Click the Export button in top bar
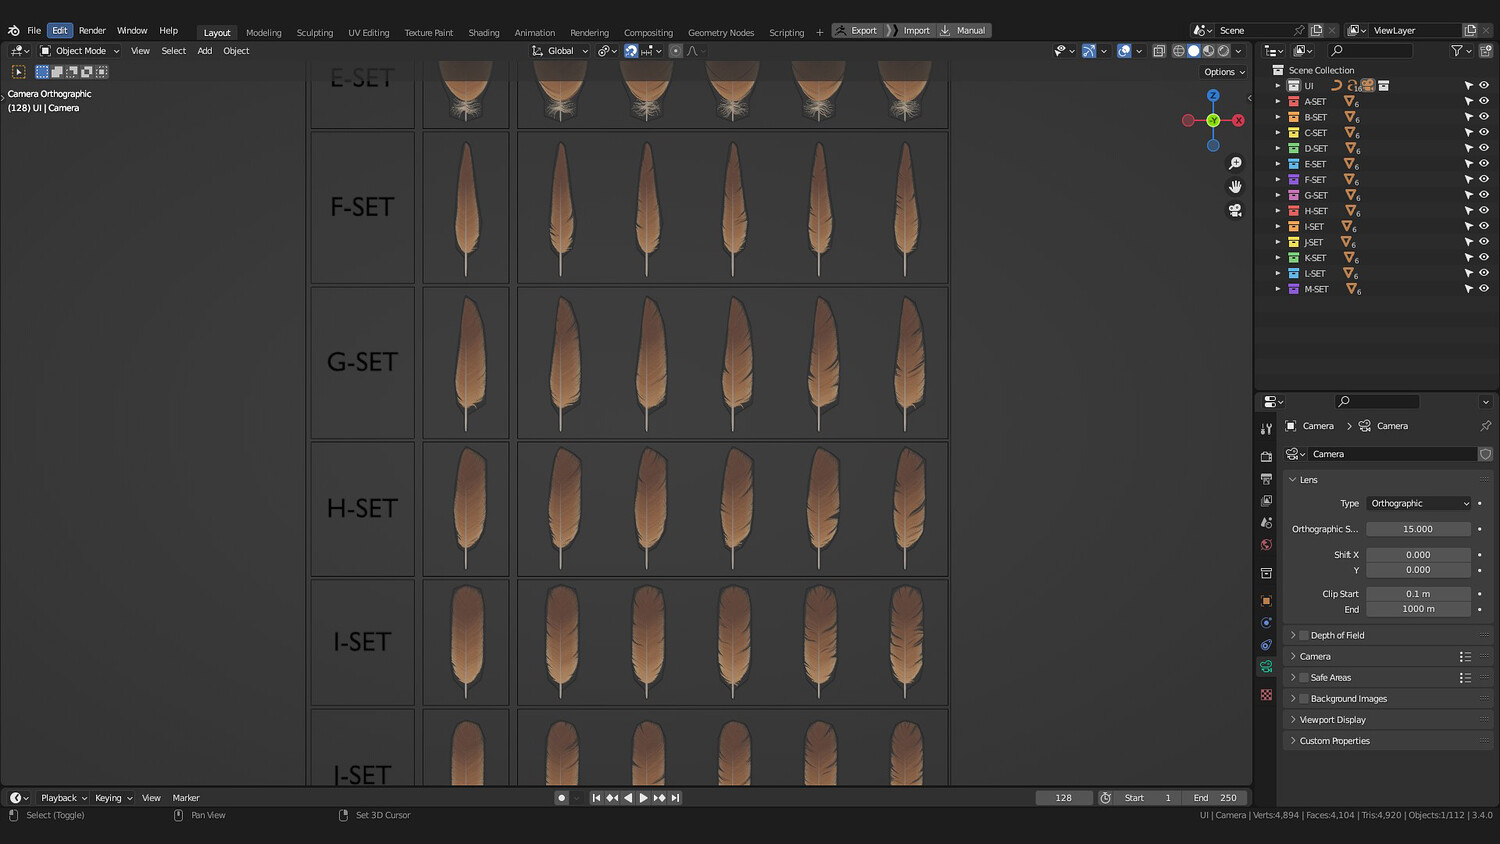This screenshot has width=1500, height=844. 856,31
